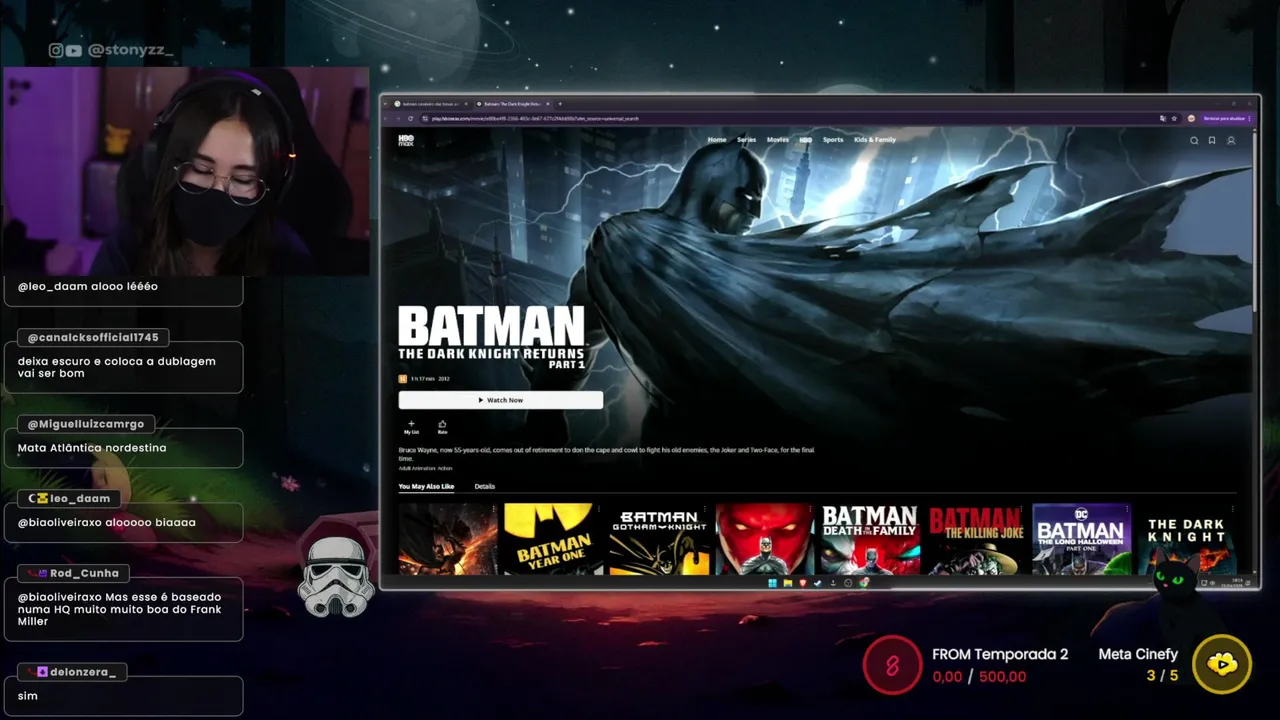The image size is (1280, 720).
Task: Switch to the first browser tab
Action: point(430,104)
